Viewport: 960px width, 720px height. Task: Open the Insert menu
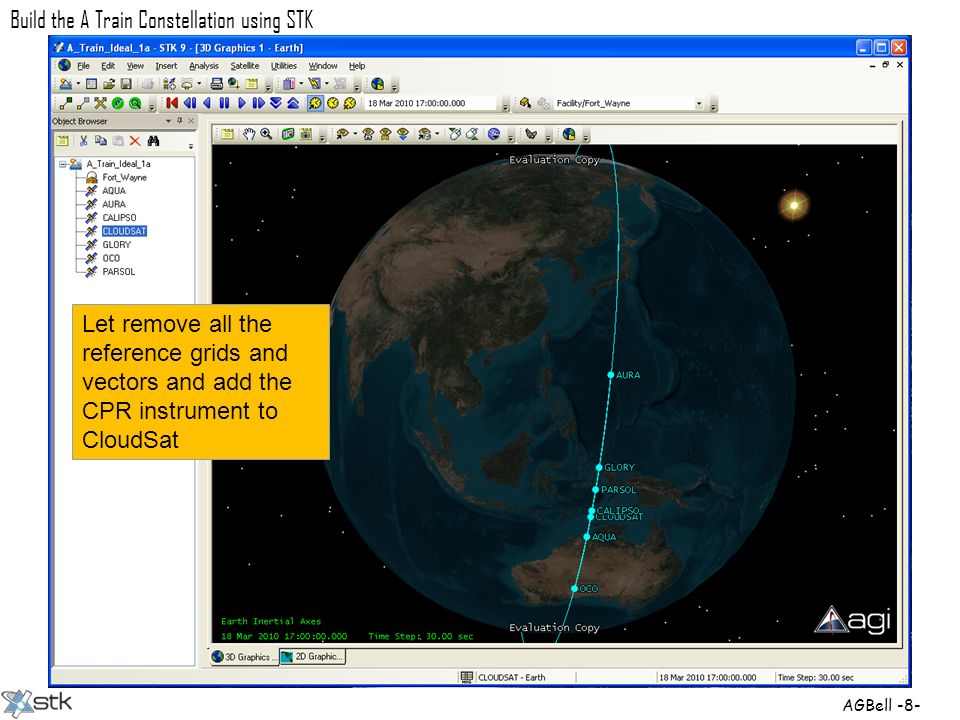[166, 66]
